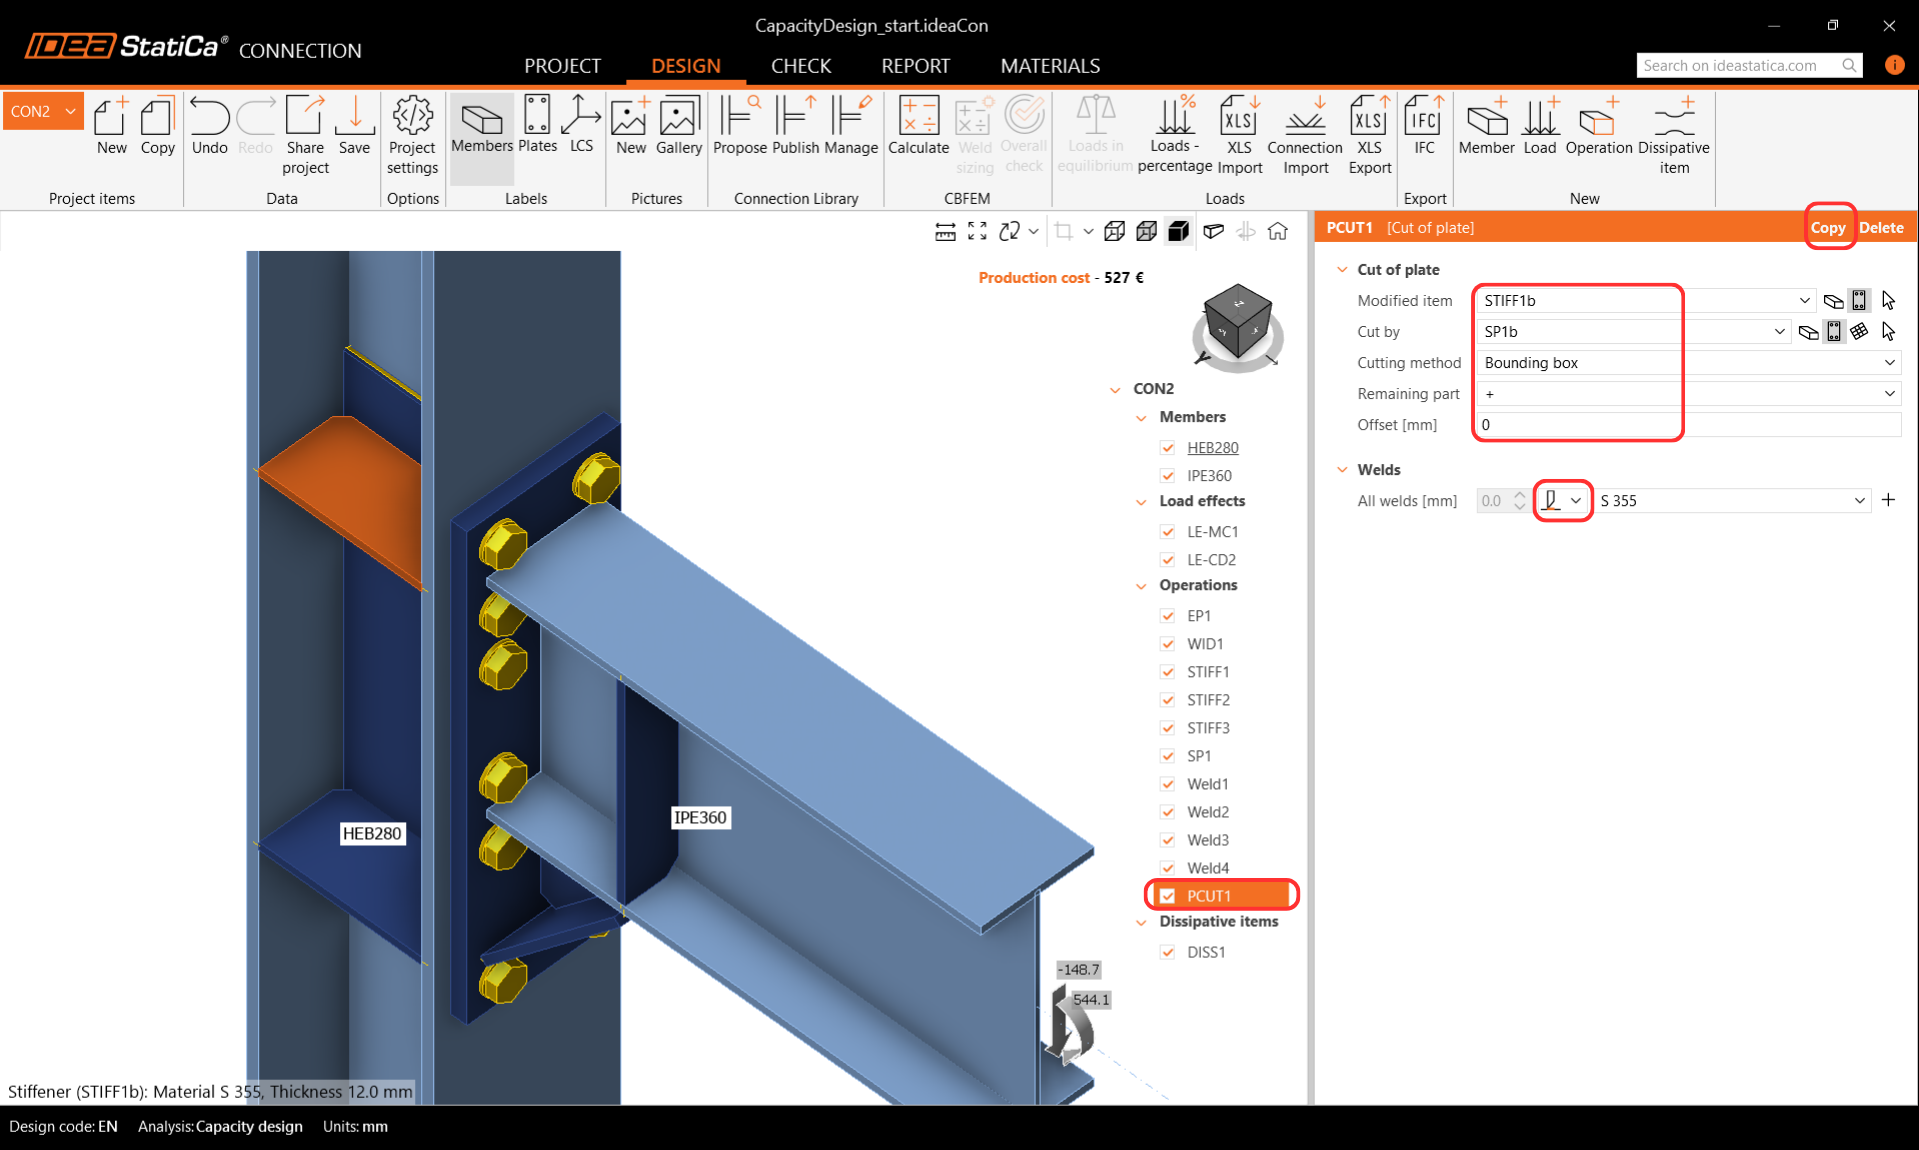1919x1150 pixels.
Task: Toggle the WID1 operation checkbox
Action: pyautogui.click(x=1167, y=643)
